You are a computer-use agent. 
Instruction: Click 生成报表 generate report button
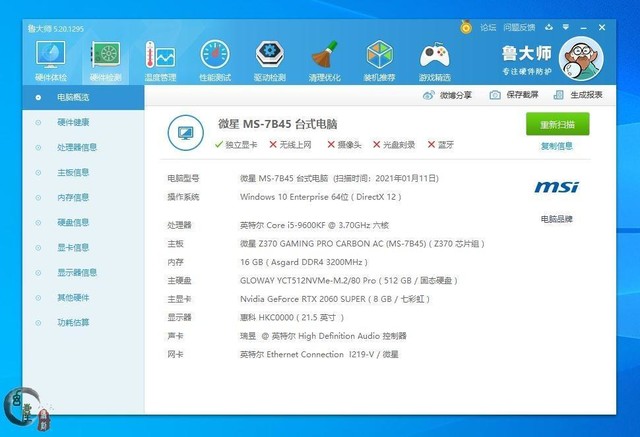[x=578, y=95]
